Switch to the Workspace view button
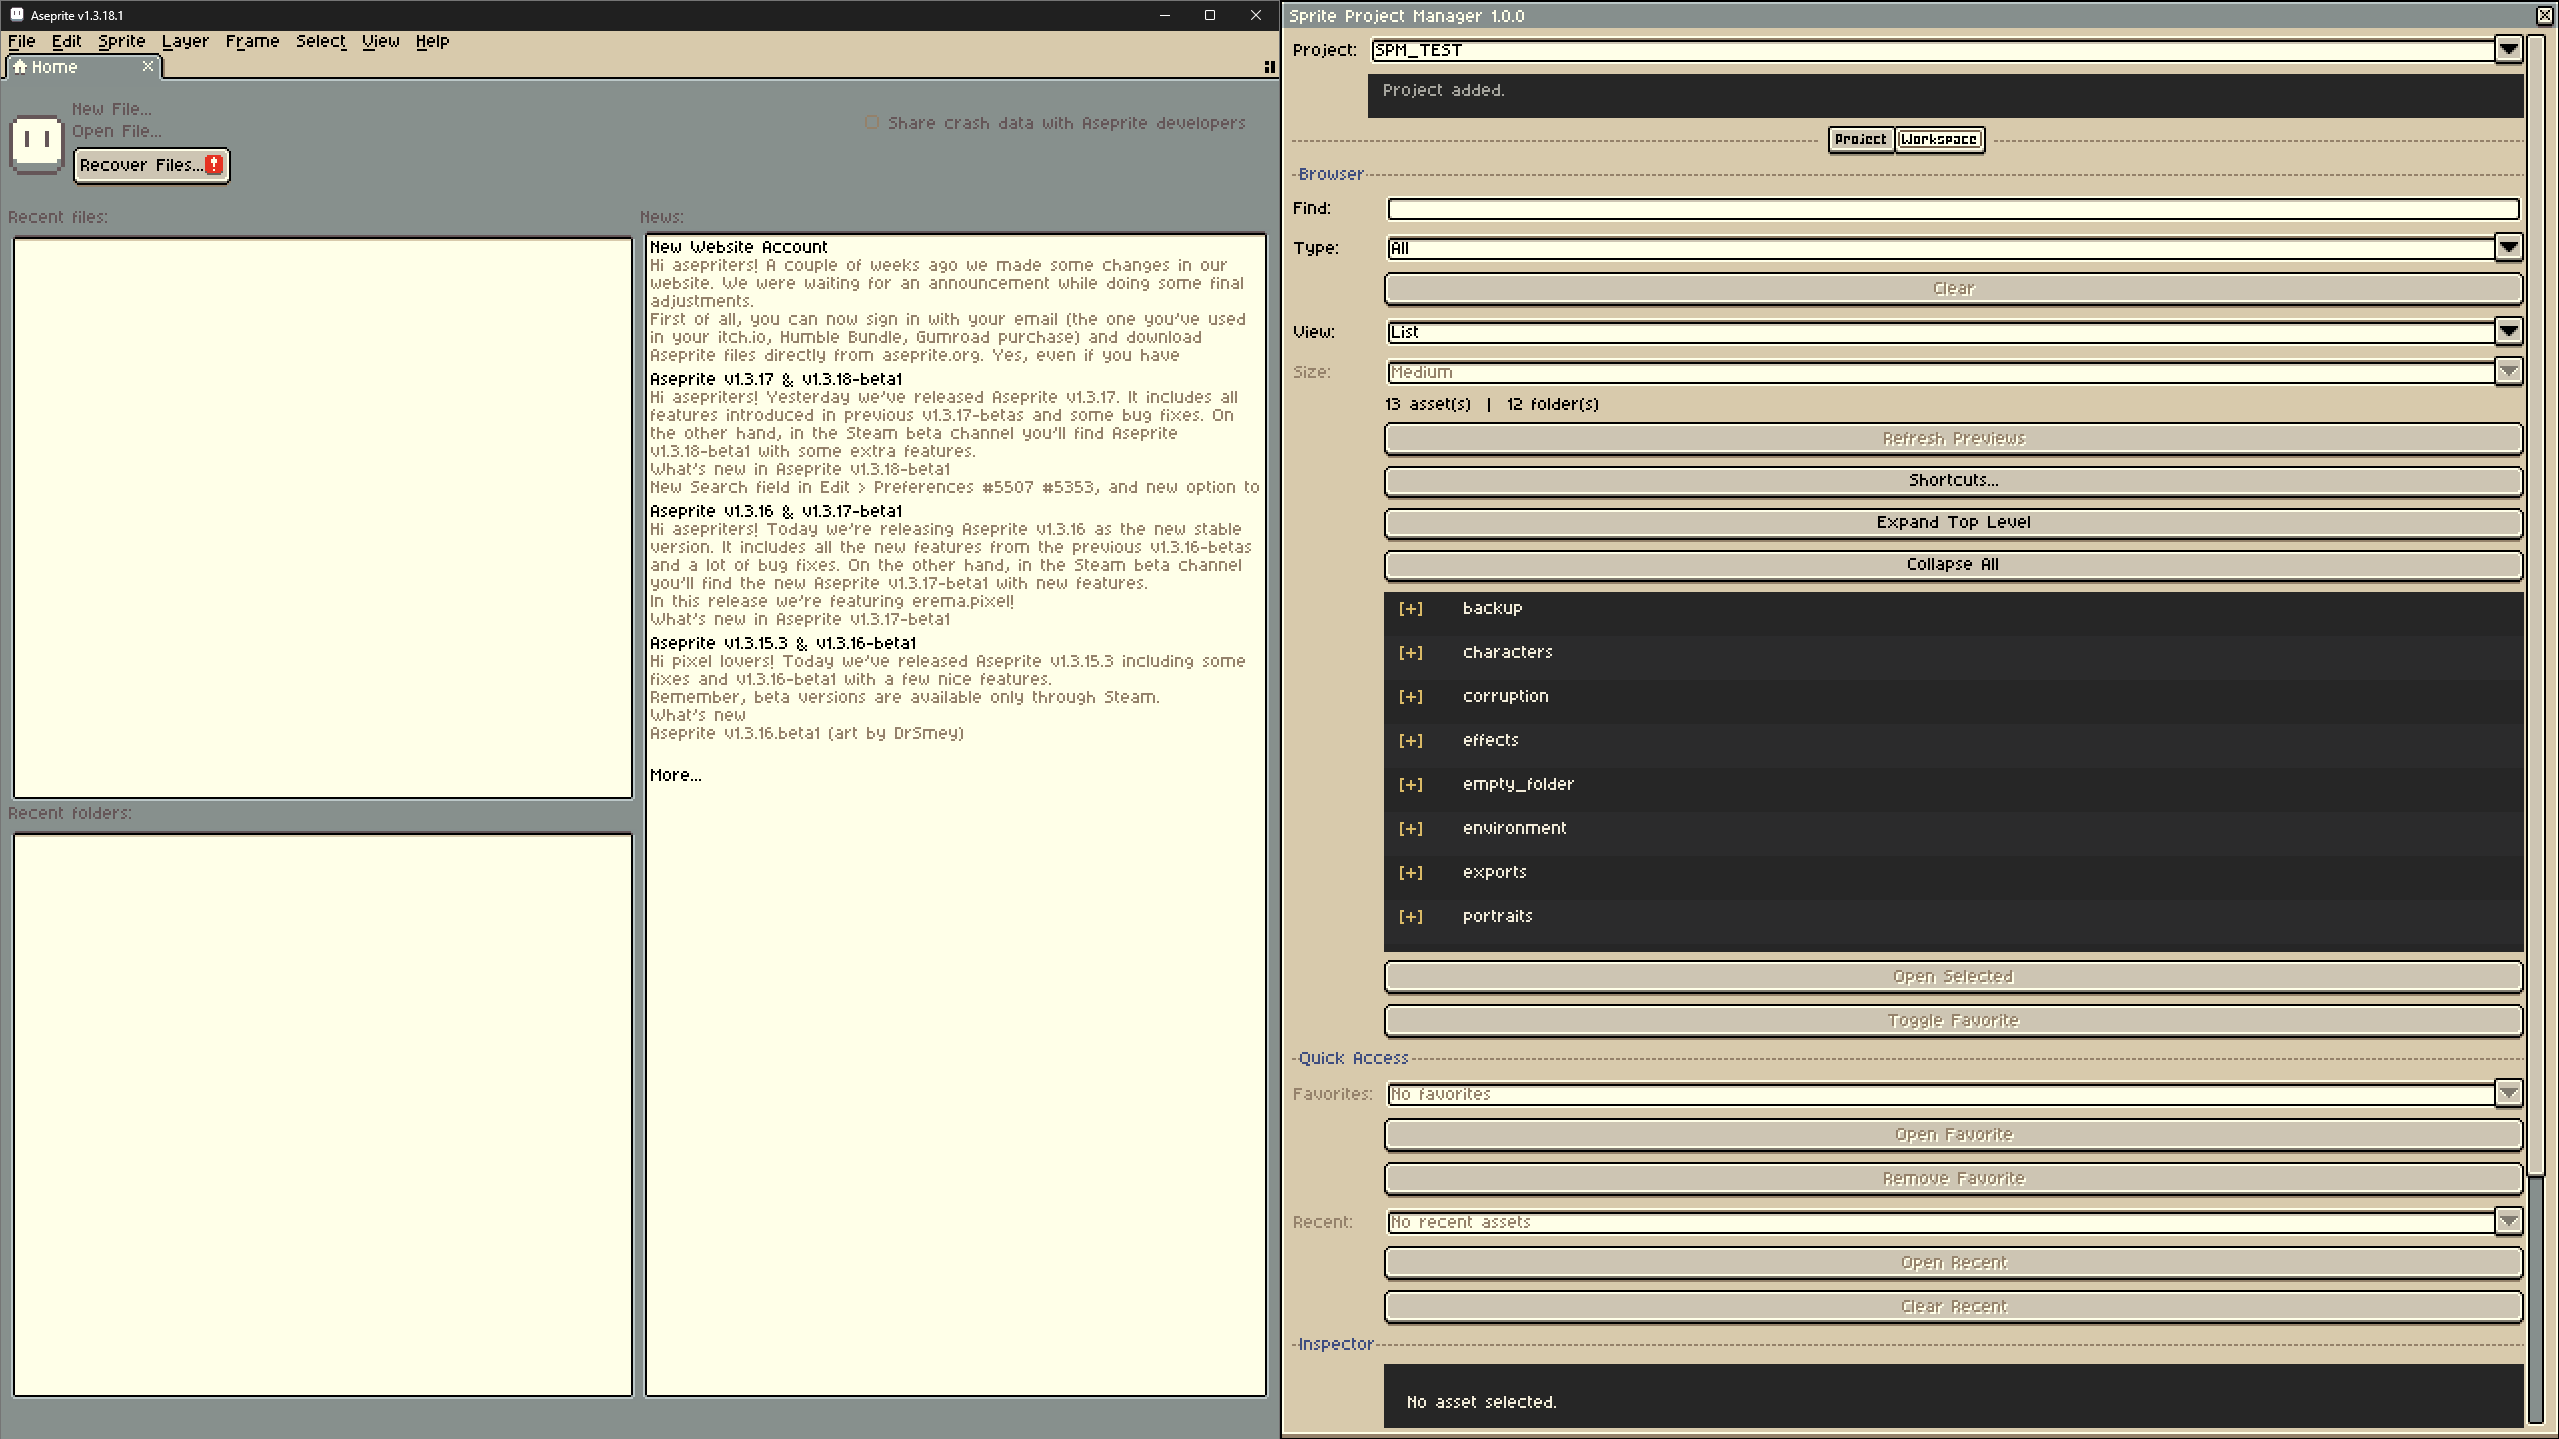The image size is (2559, 1439). (x=1939, y=139)
